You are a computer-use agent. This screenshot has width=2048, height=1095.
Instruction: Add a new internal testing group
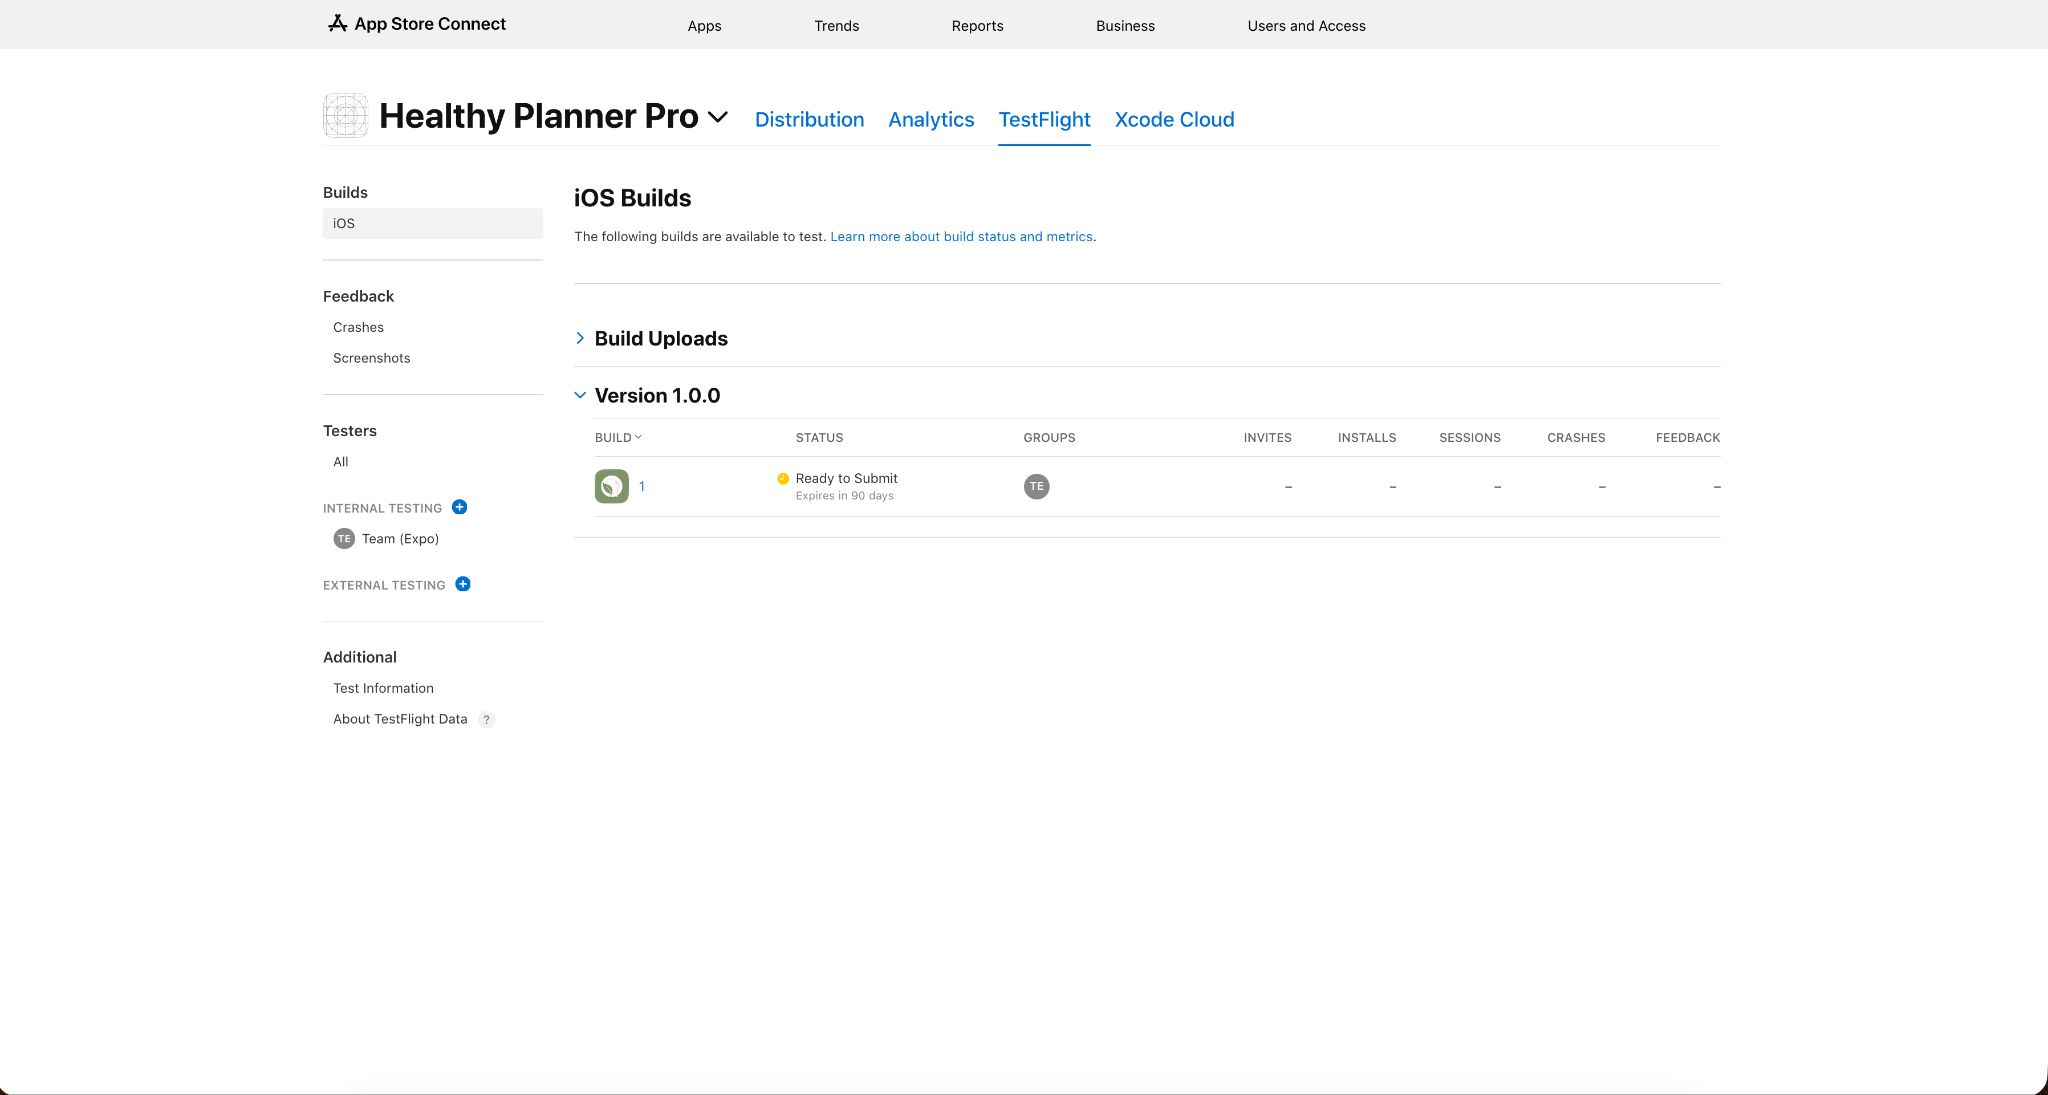[459, 507]
